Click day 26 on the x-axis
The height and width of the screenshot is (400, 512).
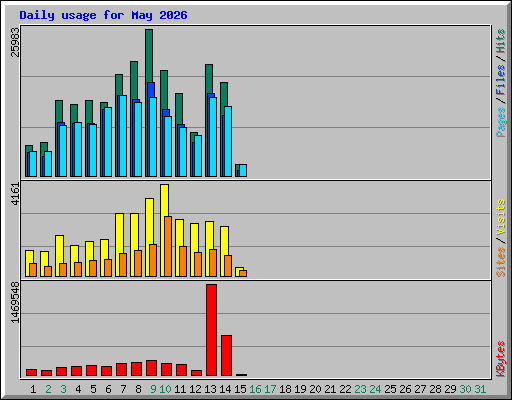[x=405, y=389]
